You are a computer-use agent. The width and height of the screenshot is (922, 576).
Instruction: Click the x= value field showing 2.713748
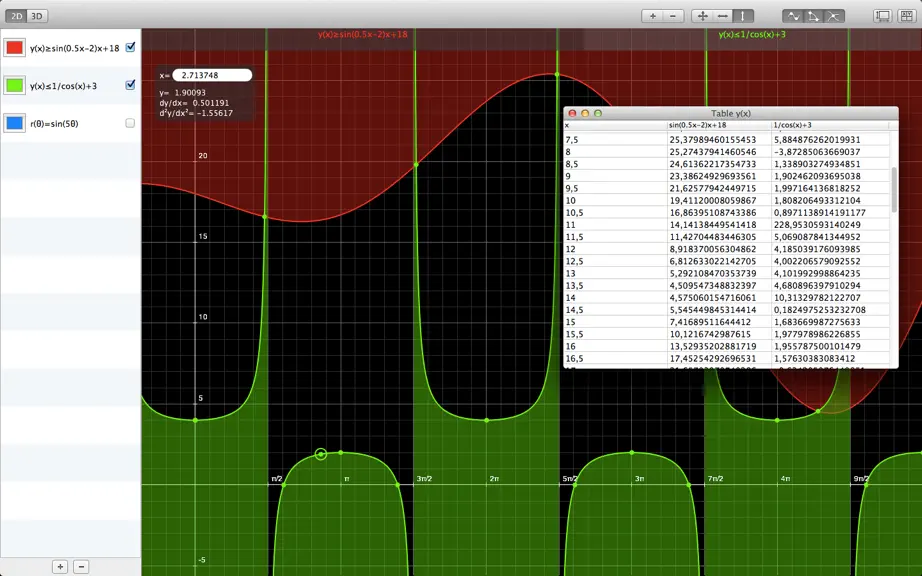pyautogui.click(x=212, y=75)
